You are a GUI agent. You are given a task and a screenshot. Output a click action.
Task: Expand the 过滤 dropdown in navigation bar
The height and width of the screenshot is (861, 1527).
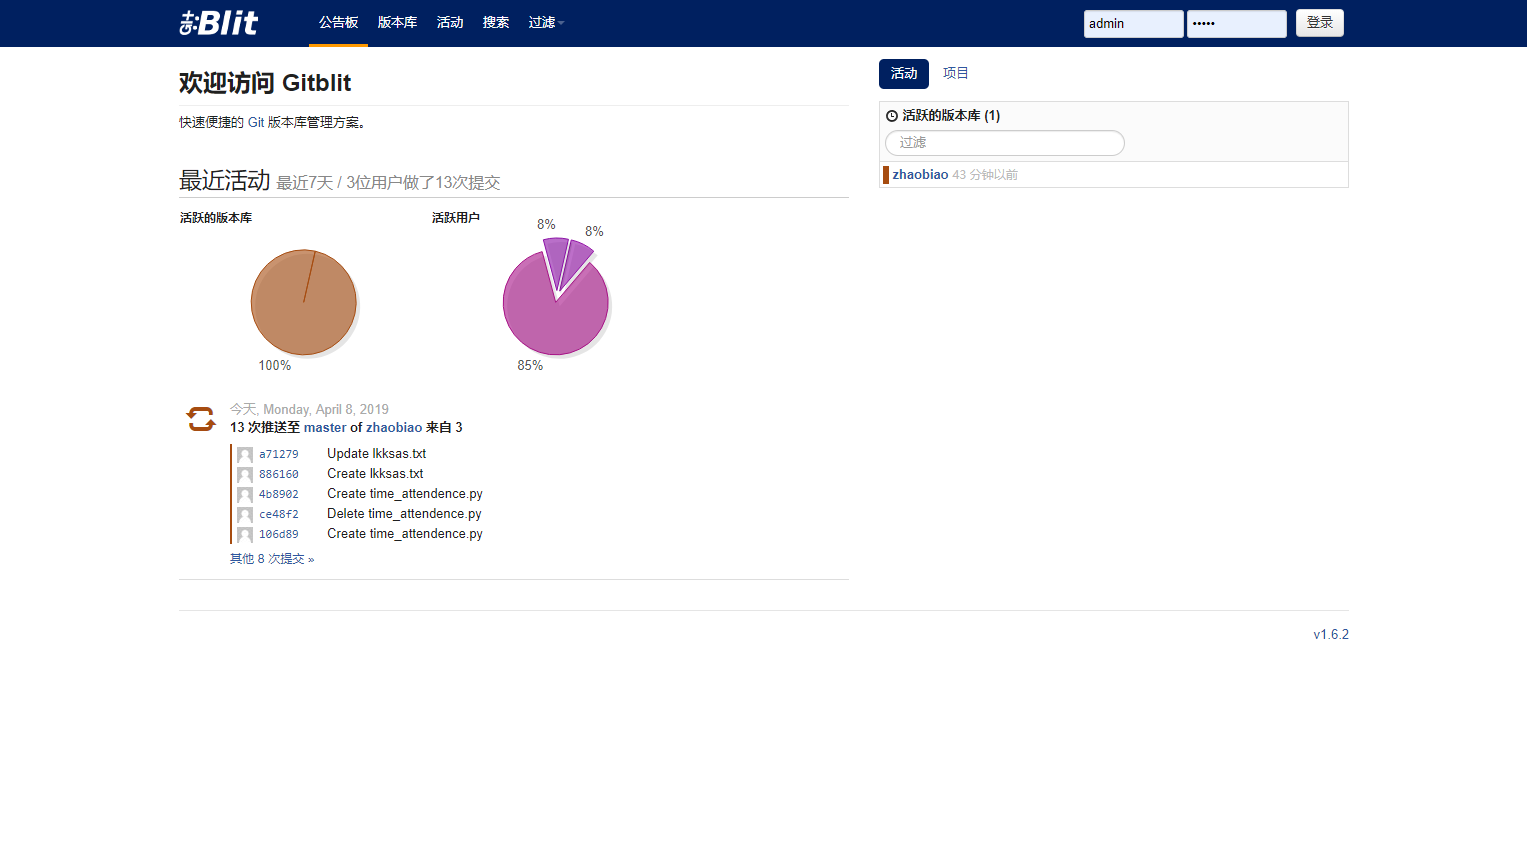coord(546,23)
